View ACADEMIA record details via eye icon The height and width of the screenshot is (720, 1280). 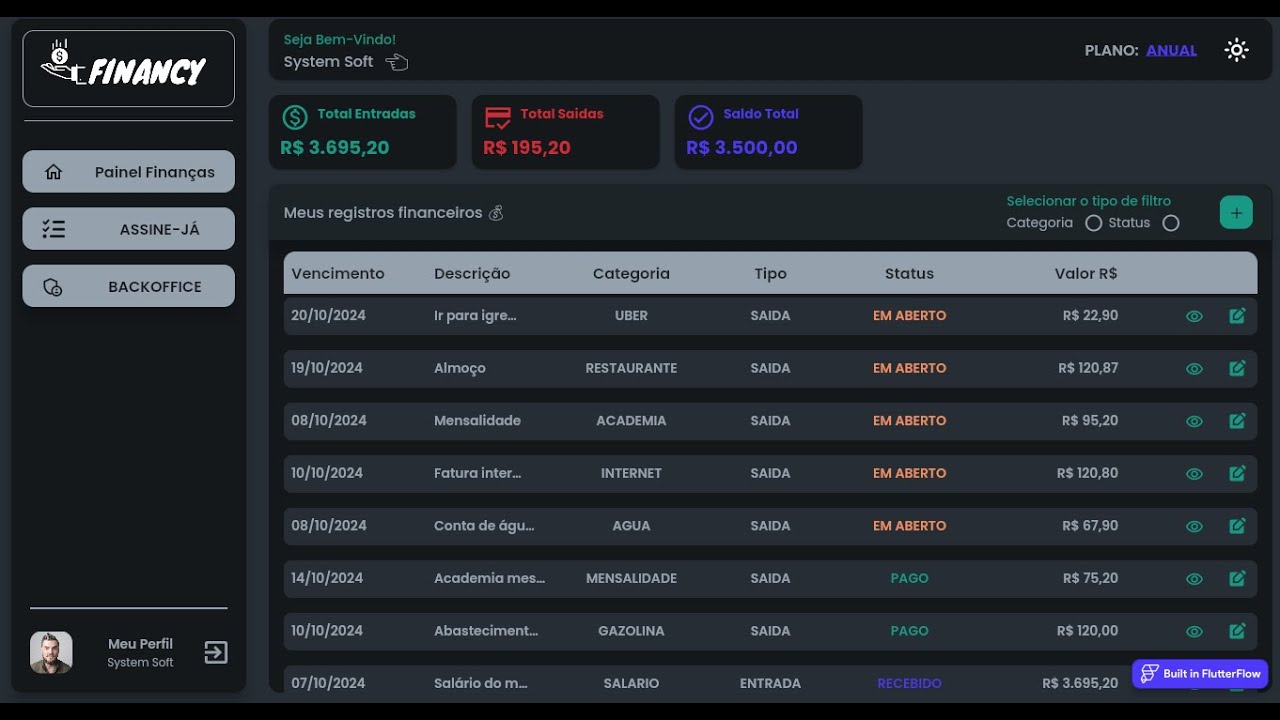(x=1194, y=421)
